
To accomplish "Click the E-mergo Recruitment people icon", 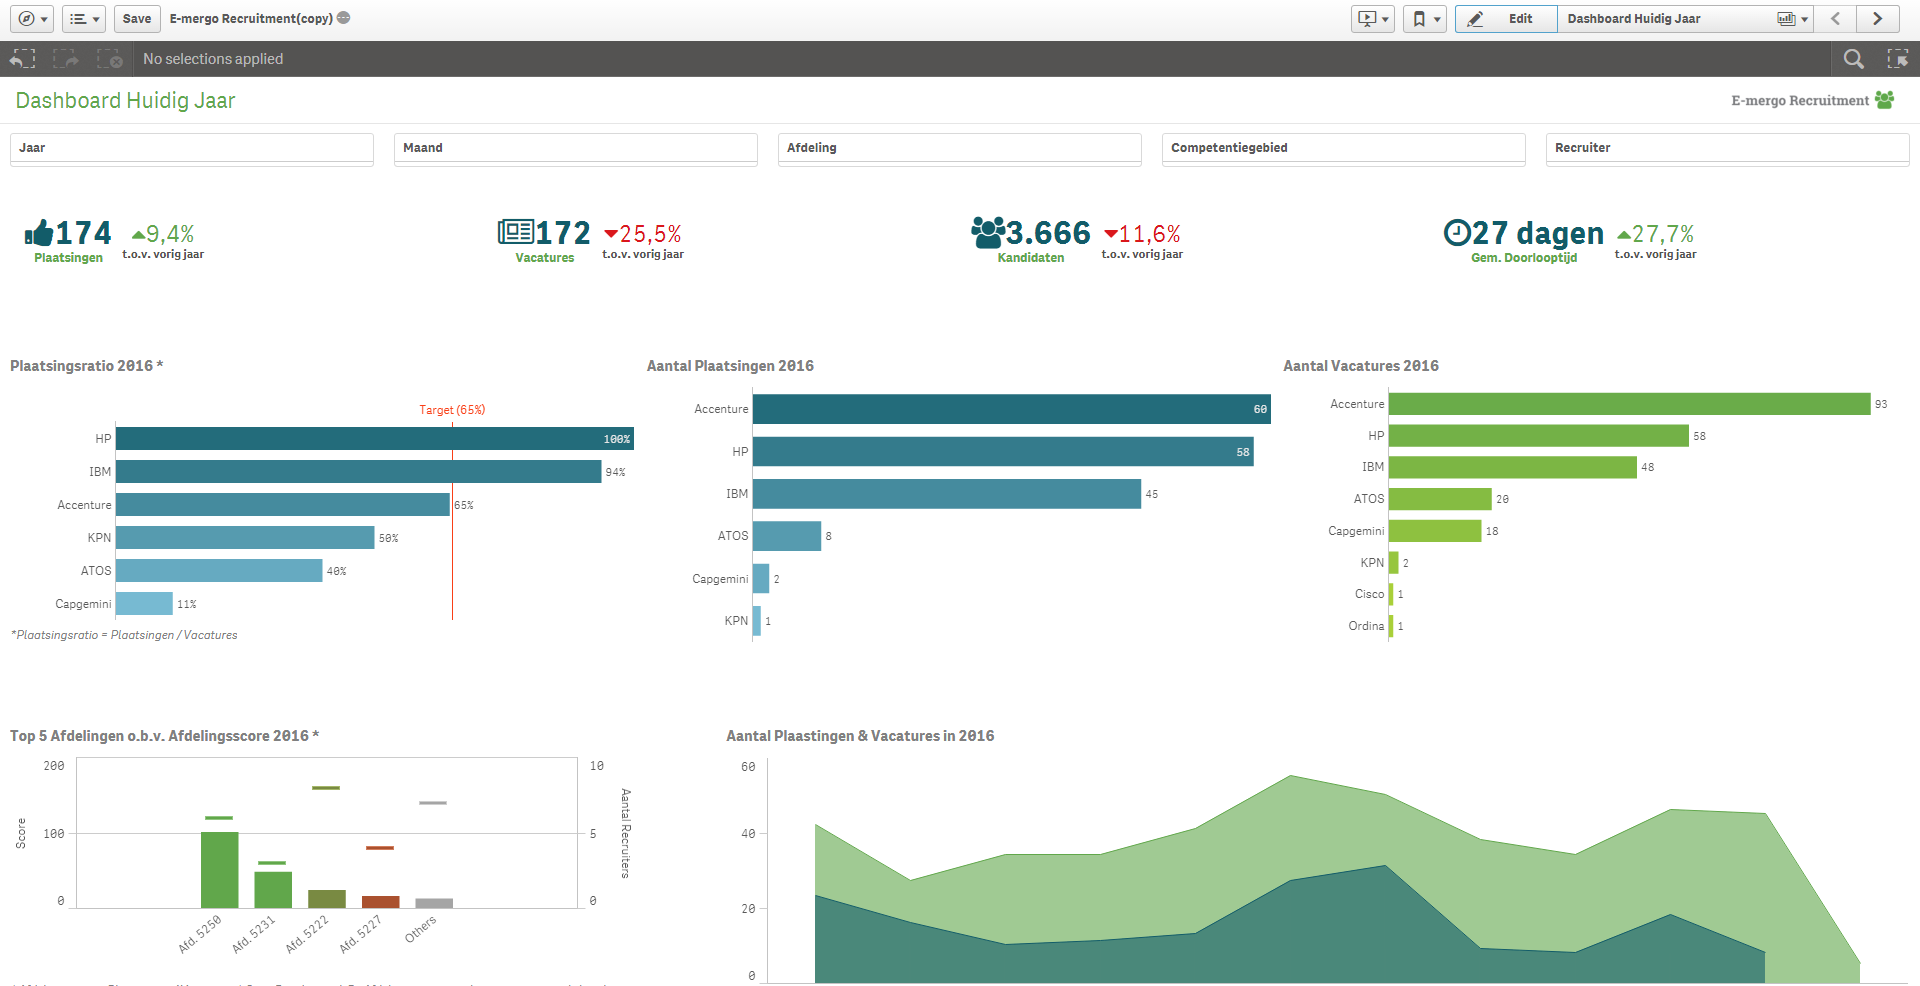I will tap(1884, 100).
